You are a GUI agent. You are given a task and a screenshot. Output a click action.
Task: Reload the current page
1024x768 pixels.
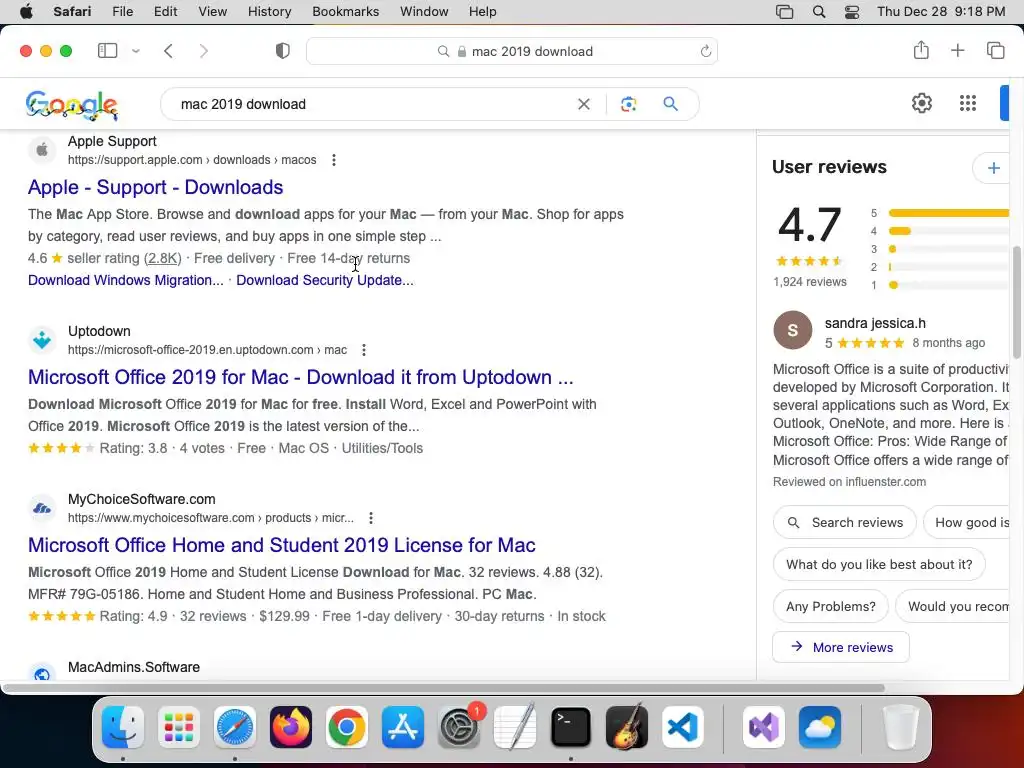coord(705,51)
